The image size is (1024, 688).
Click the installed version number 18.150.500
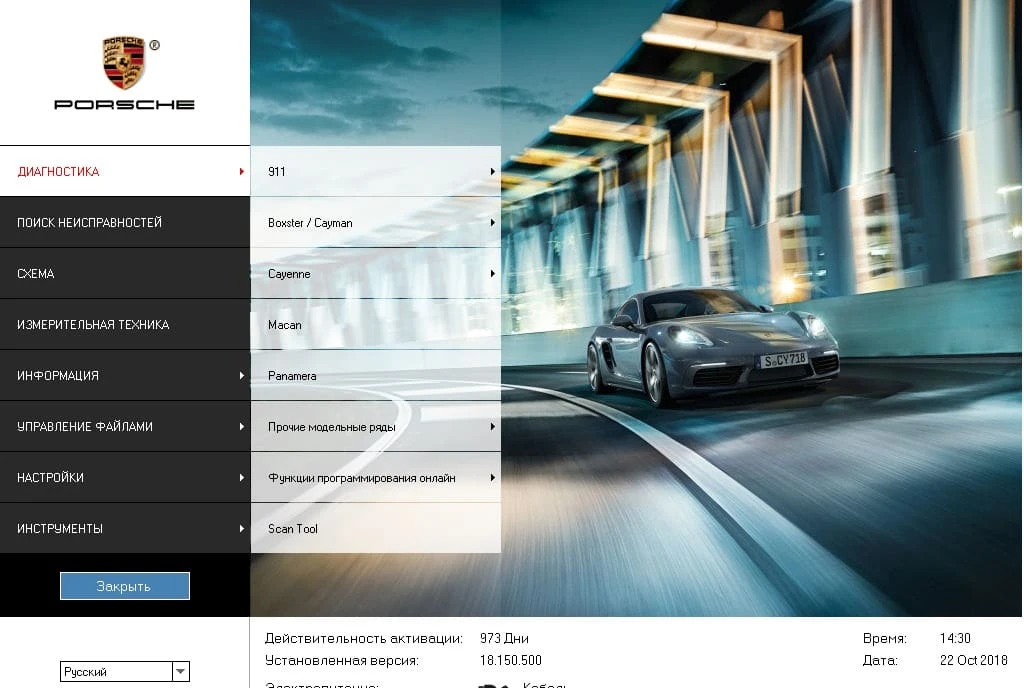511,661
